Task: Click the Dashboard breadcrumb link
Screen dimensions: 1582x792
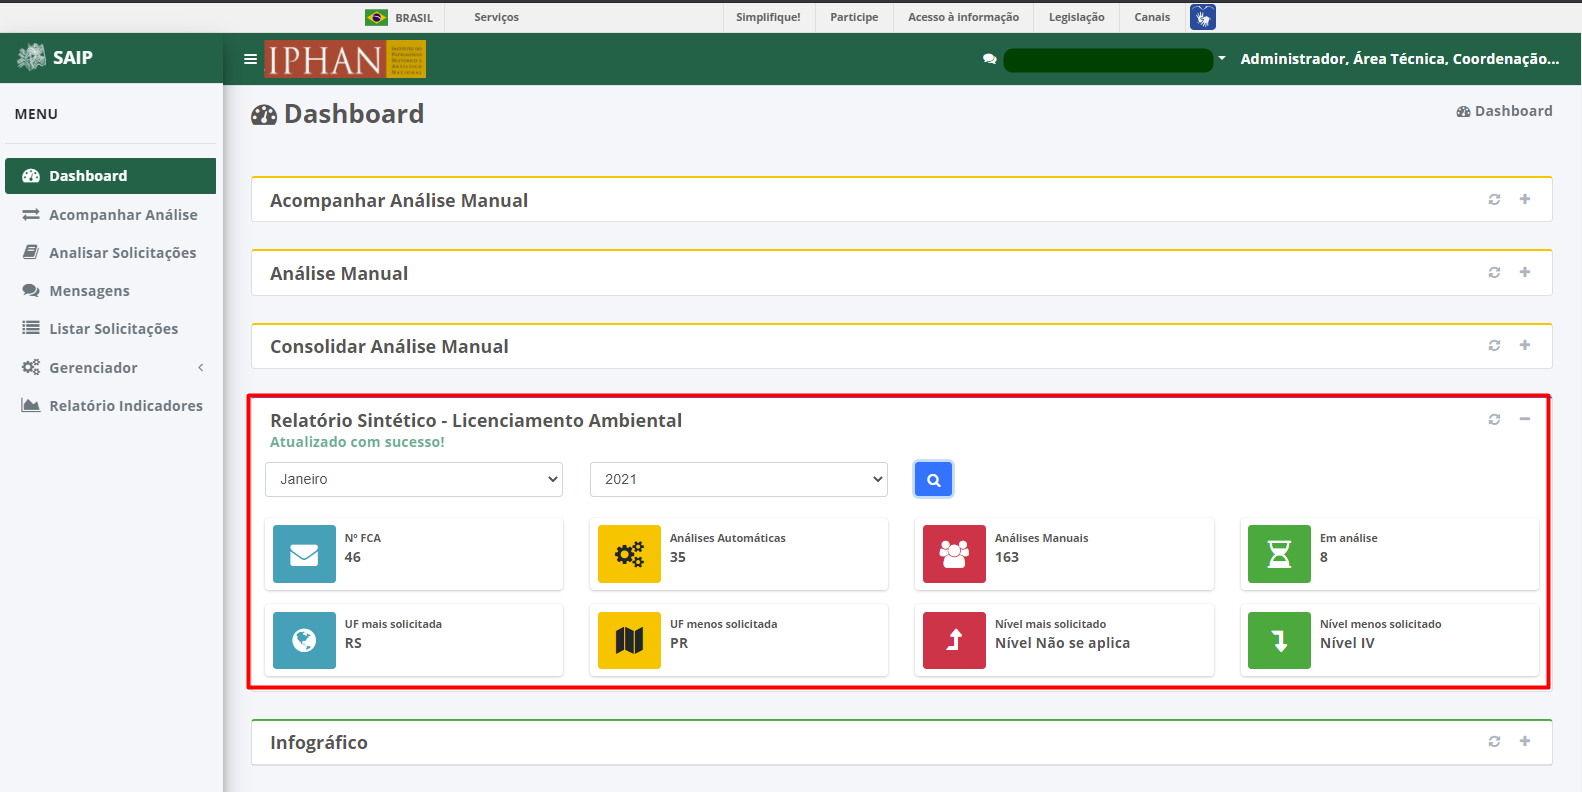Action: click(x=1504, y=111)
